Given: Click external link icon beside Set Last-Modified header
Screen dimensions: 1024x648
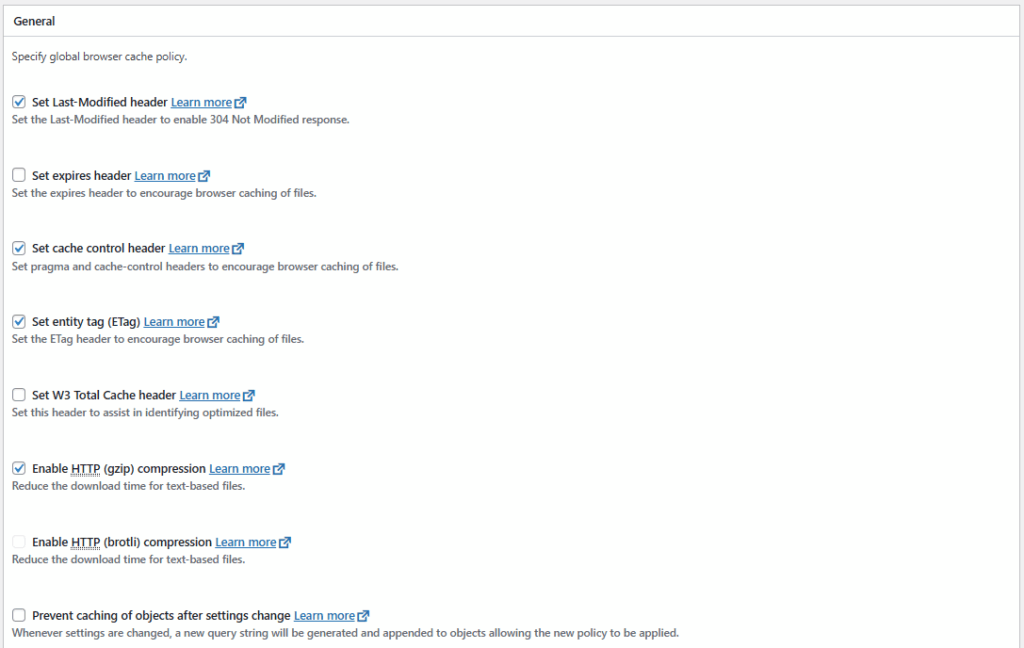Looking at the screenshot, I should [x=241, y=102].
